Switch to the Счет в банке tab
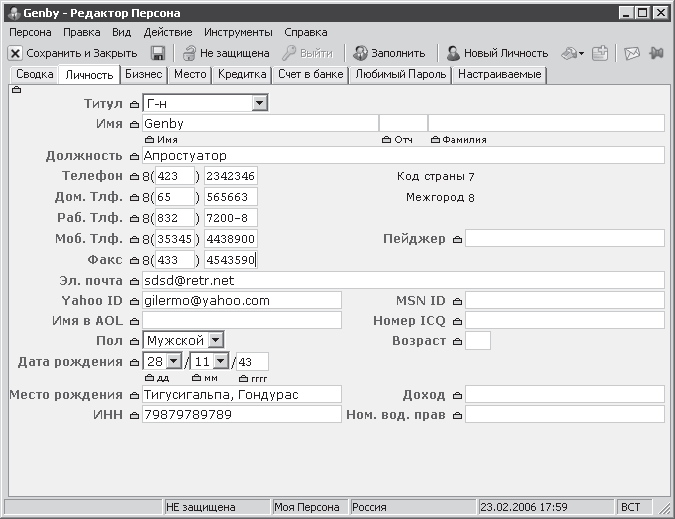Screen dimensions: 675x519 coord(310,74)
